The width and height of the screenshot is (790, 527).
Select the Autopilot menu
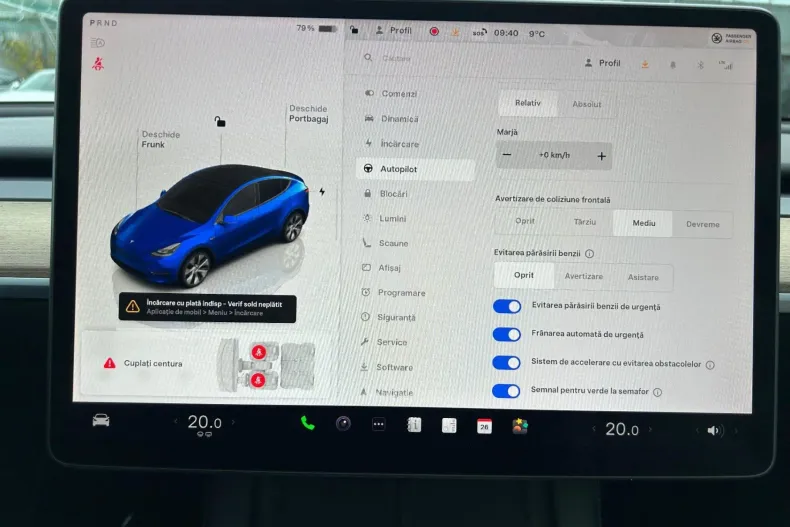415,169
